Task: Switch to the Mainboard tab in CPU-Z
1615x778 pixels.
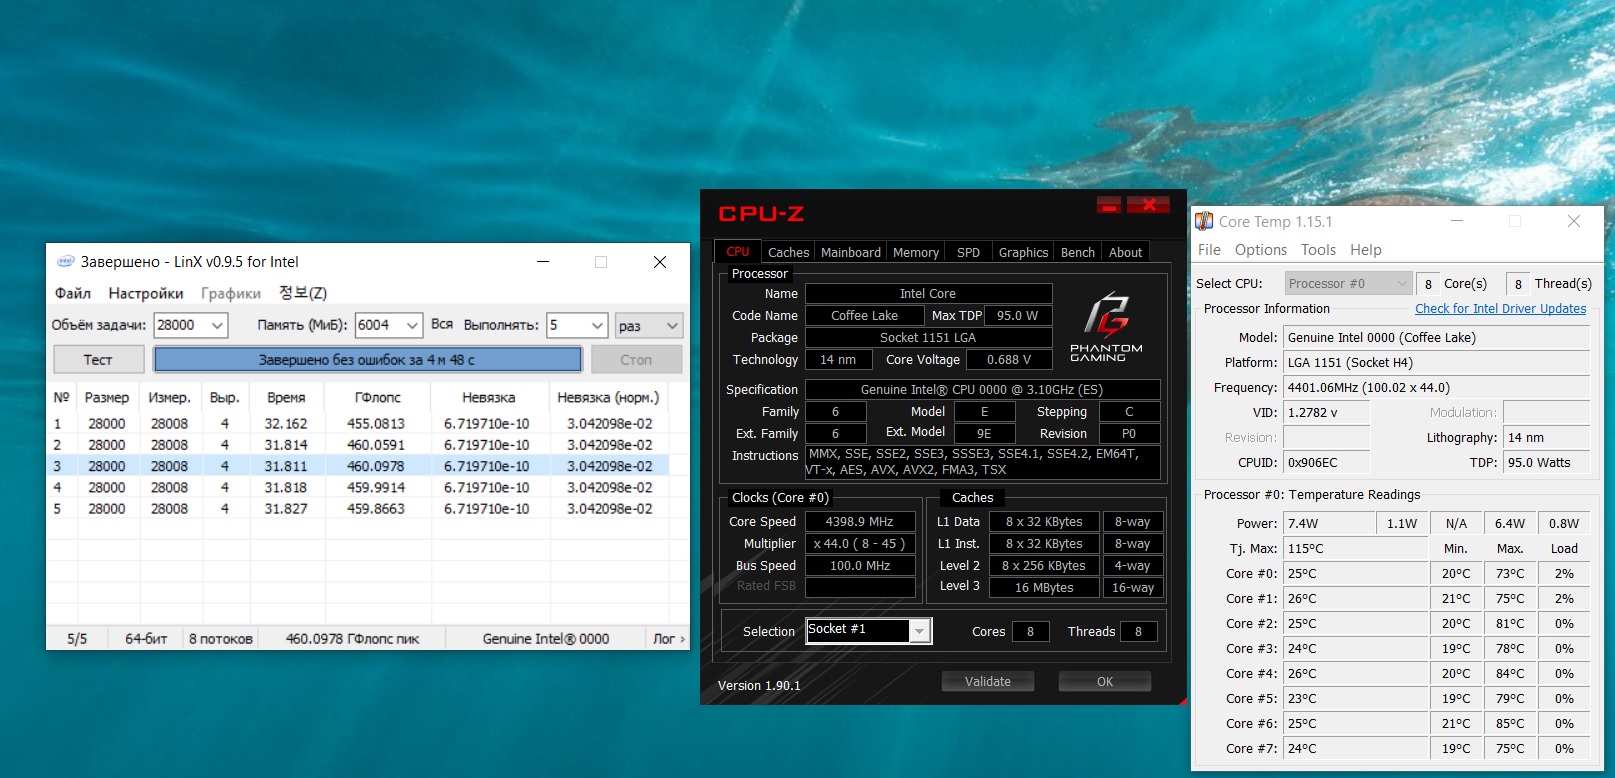Action: click(x=851, y=252)
